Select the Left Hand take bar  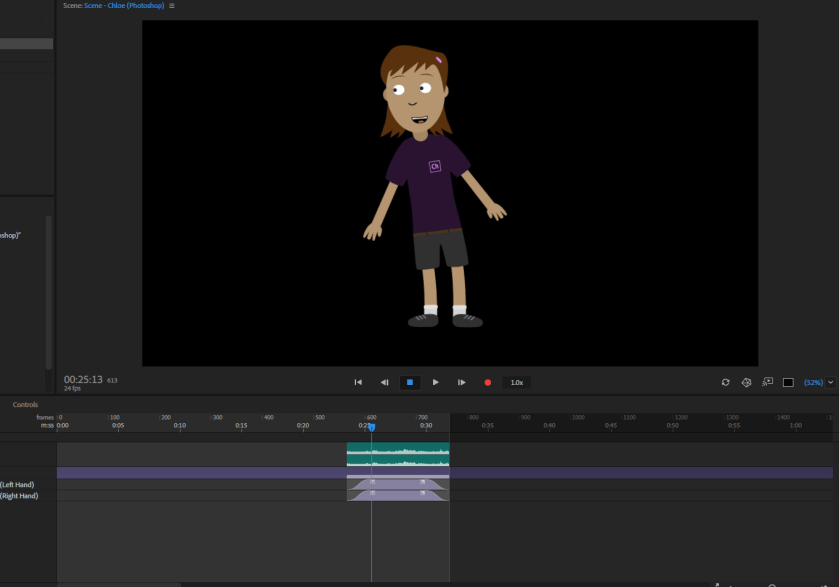pos(398,484)
